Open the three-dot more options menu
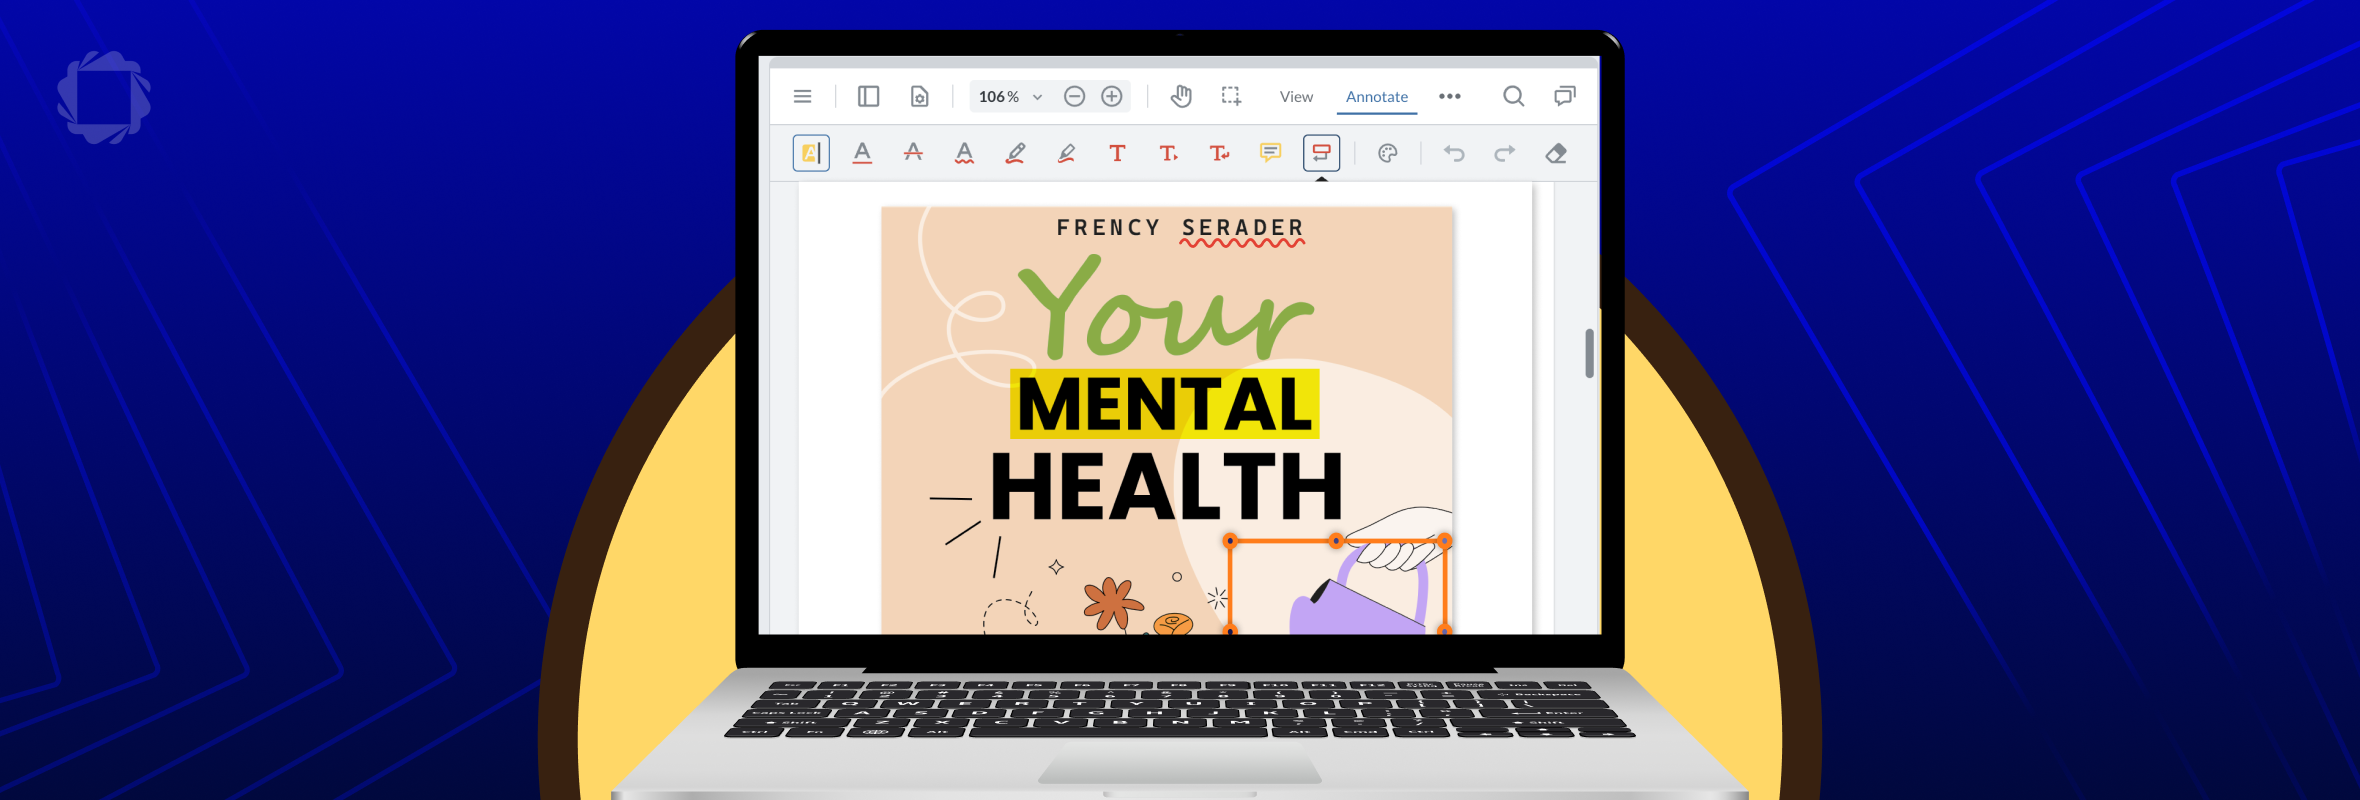 point(1450,96)
